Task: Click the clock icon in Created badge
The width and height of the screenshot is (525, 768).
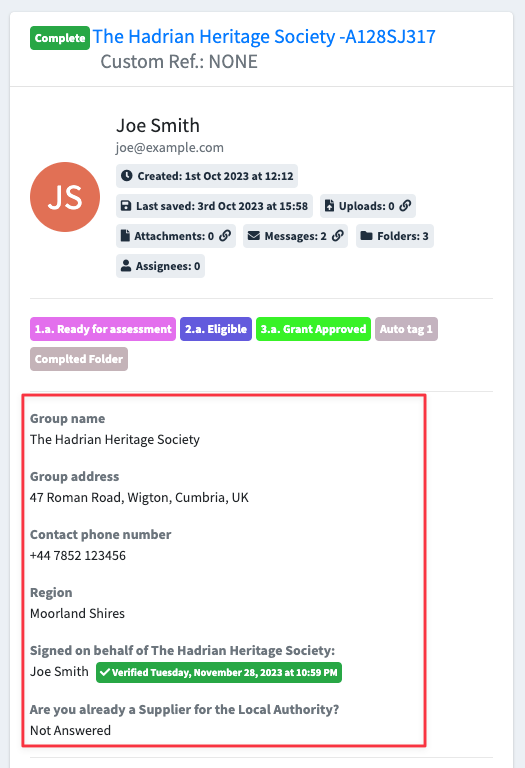Action: pos(126,176)
